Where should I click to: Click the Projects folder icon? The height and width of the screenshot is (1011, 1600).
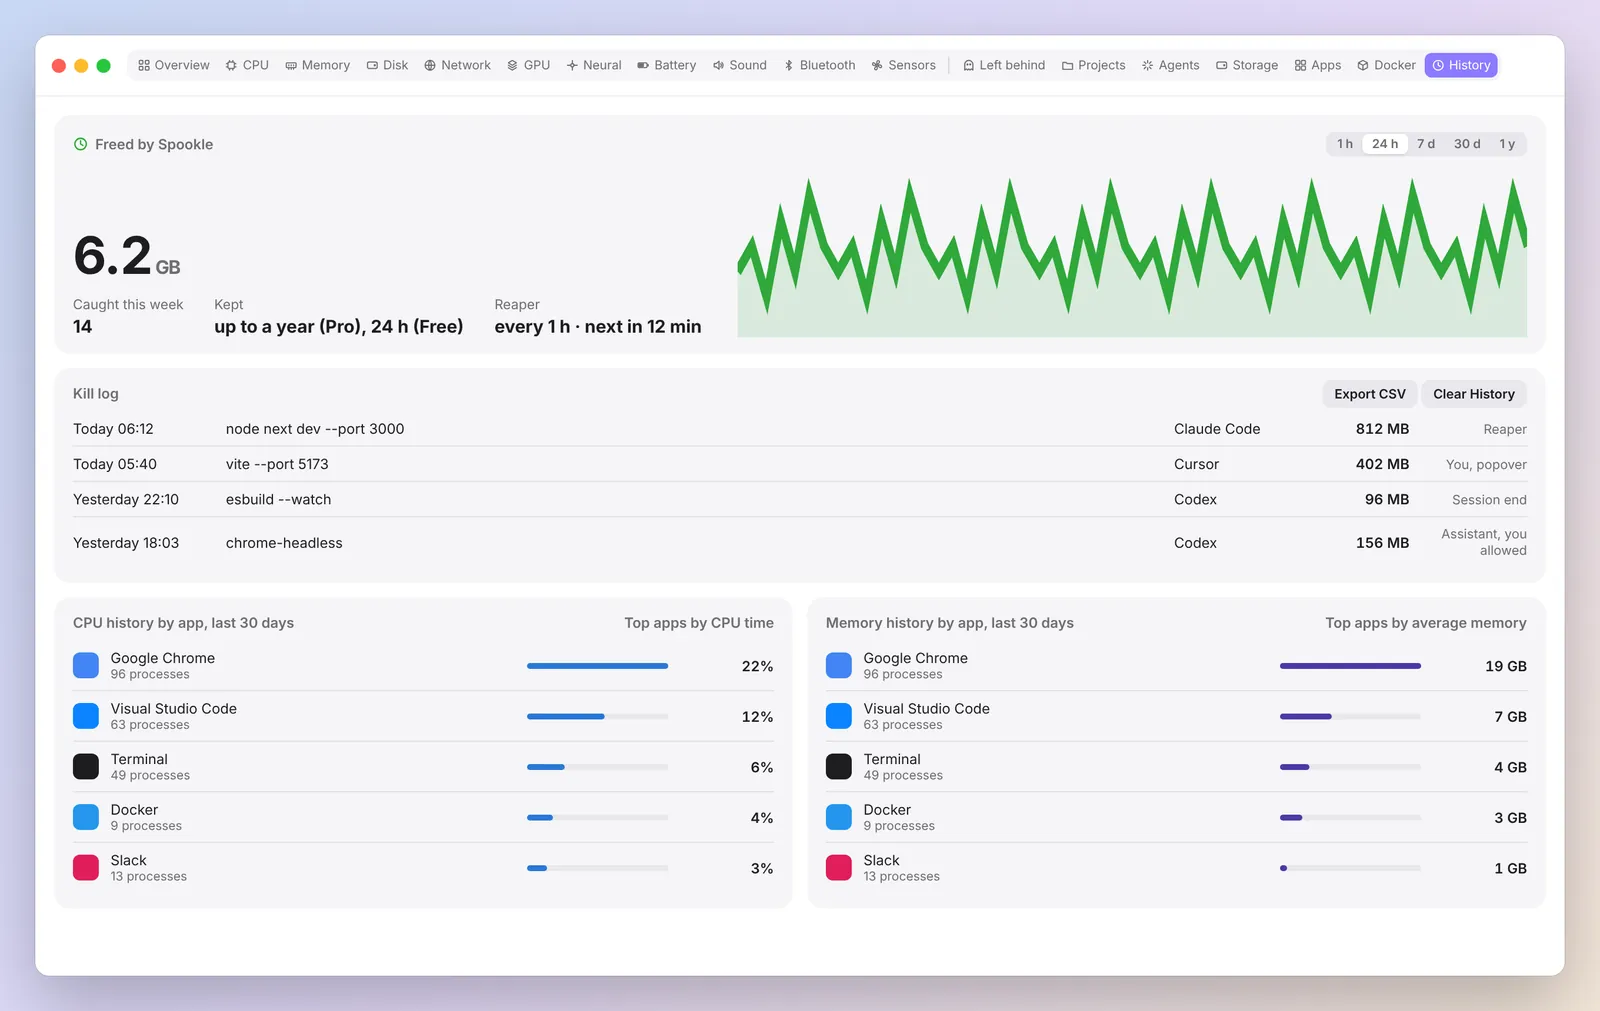pos(1067,65)
